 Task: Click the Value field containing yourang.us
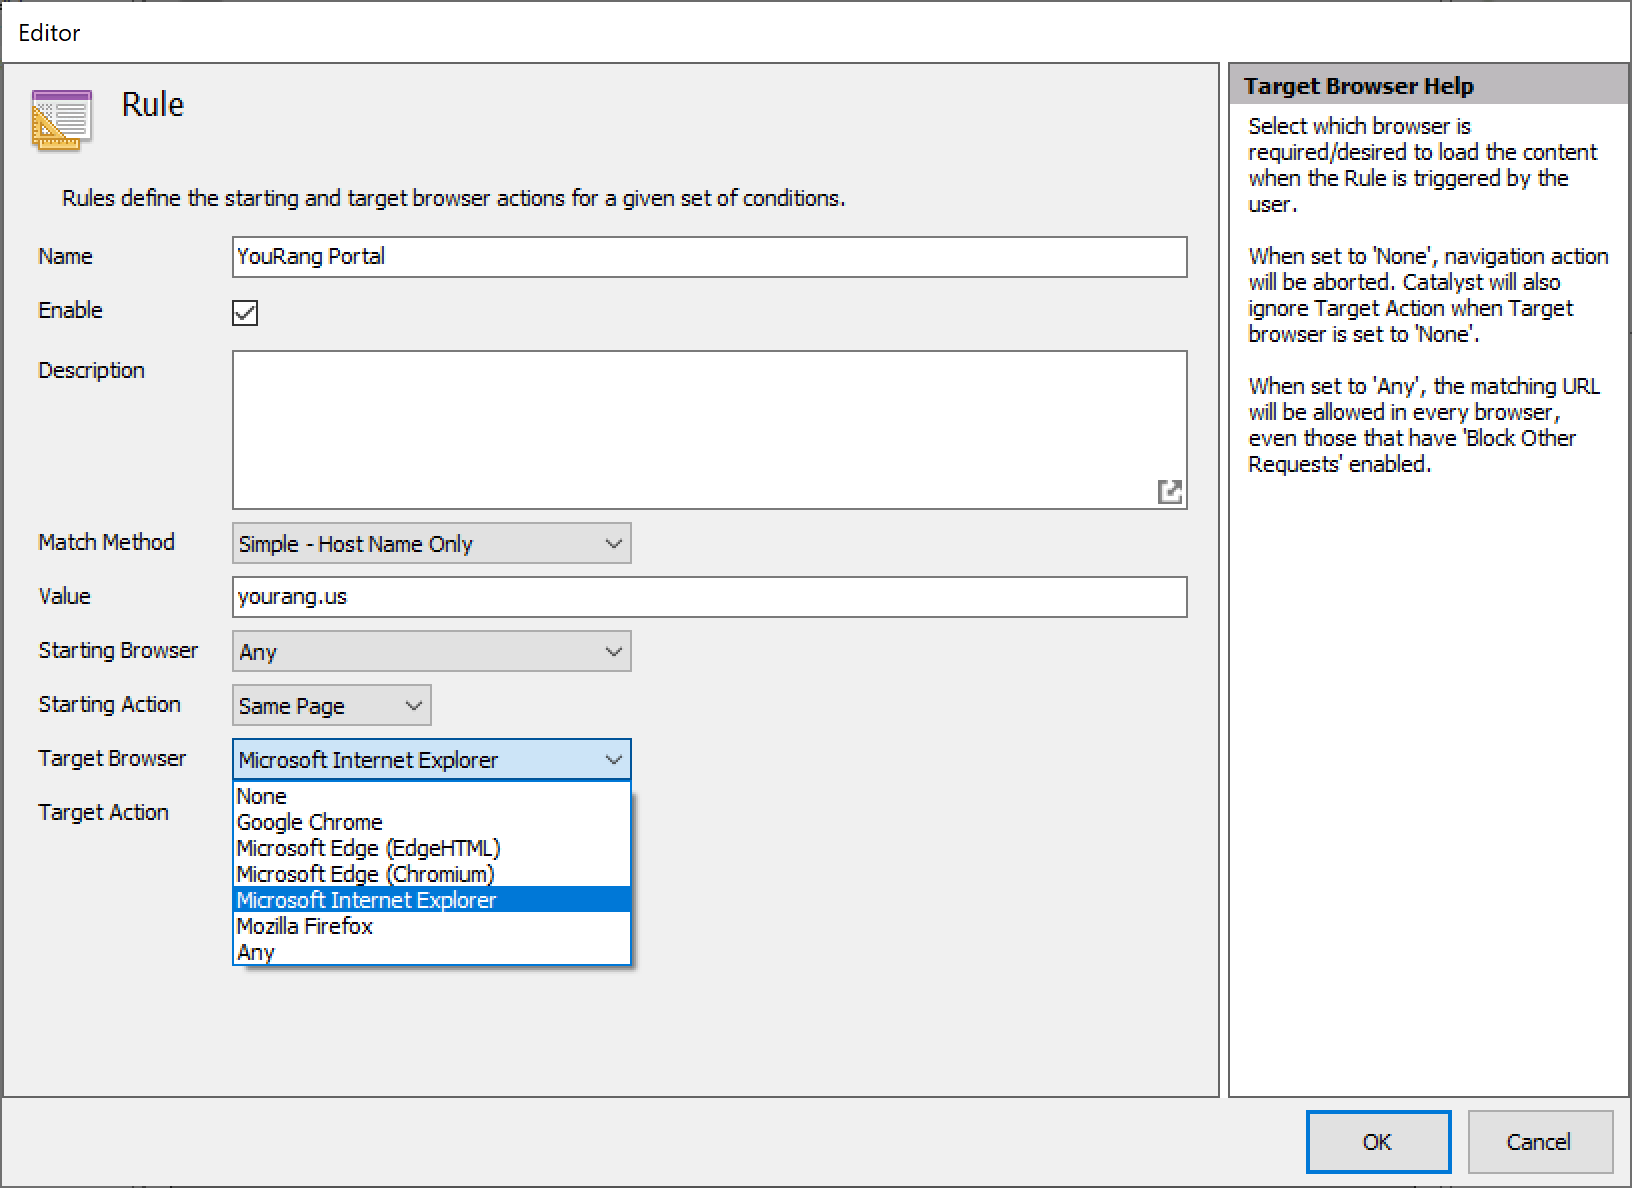point(709,597)
